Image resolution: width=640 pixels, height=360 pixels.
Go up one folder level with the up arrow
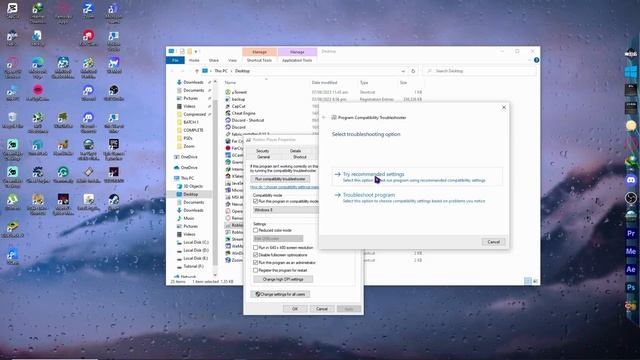(x=197, y=71)
